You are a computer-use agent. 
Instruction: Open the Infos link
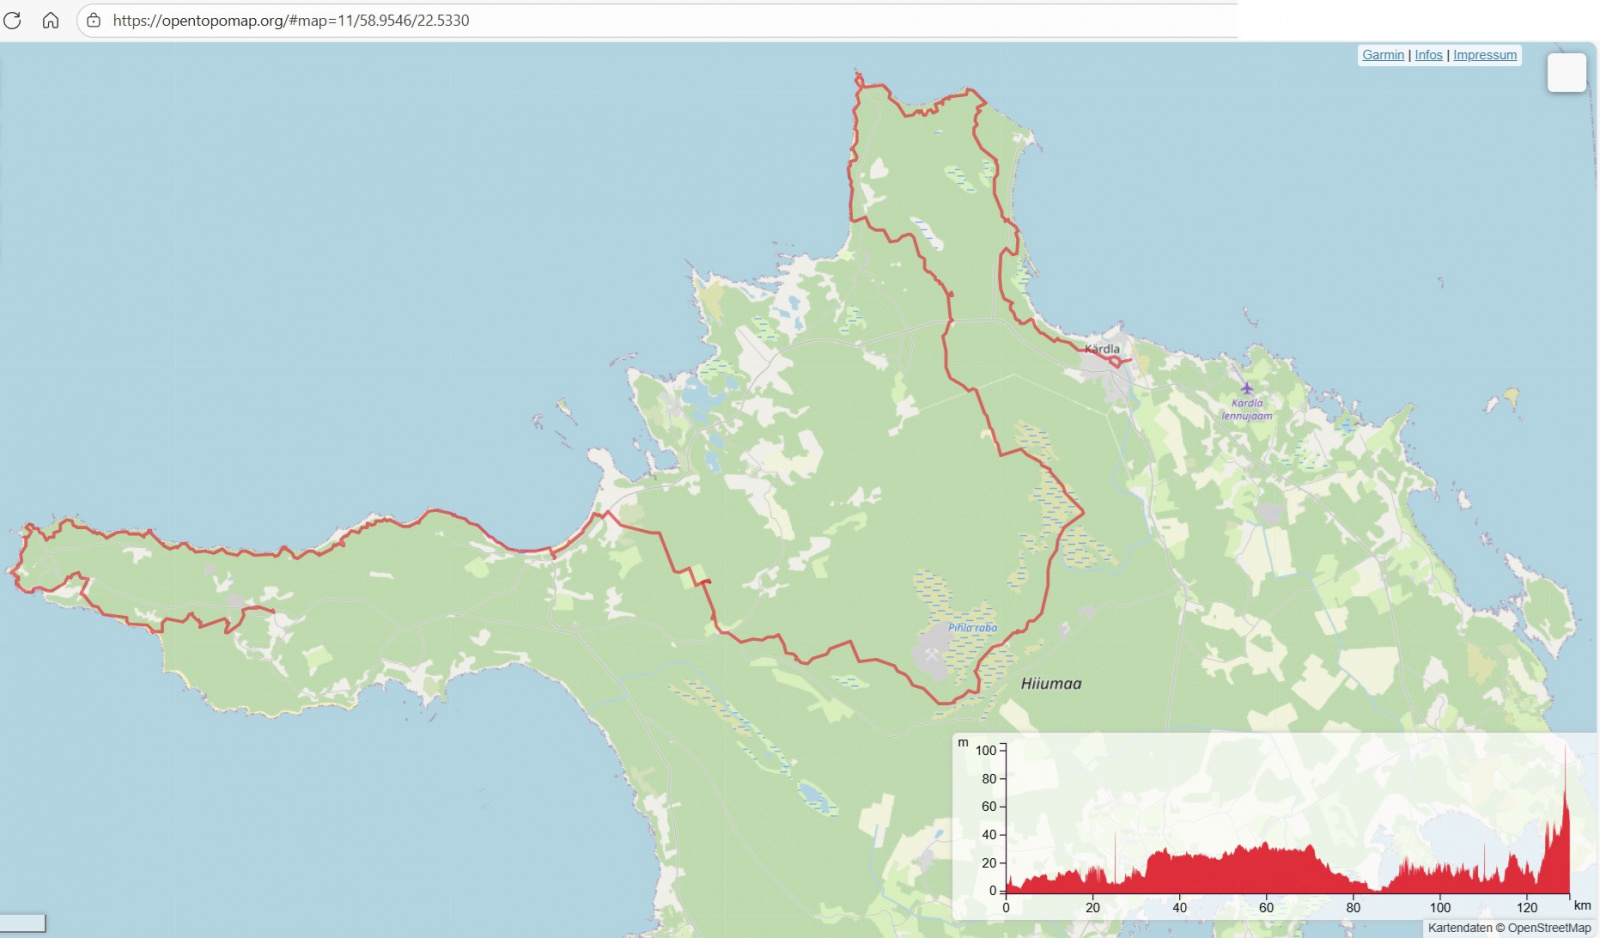pyautogui.click(x=1428, y=55)
